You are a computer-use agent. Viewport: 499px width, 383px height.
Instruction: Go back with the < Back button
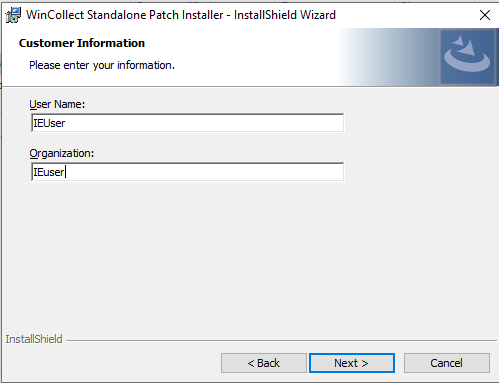[264, 363]
